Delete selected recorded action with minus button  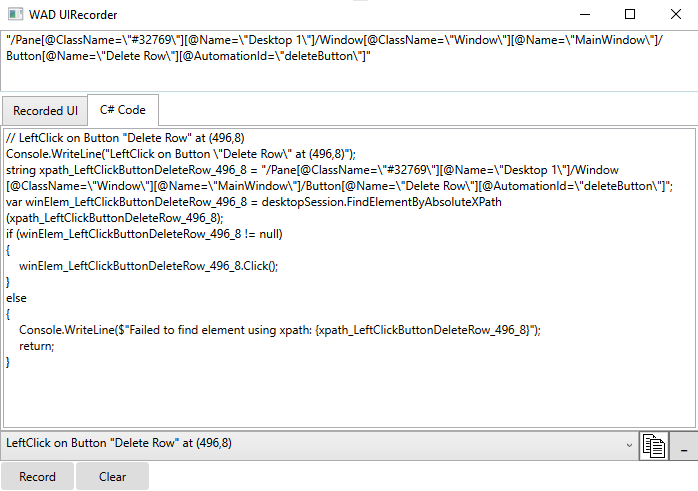(684, 446)
